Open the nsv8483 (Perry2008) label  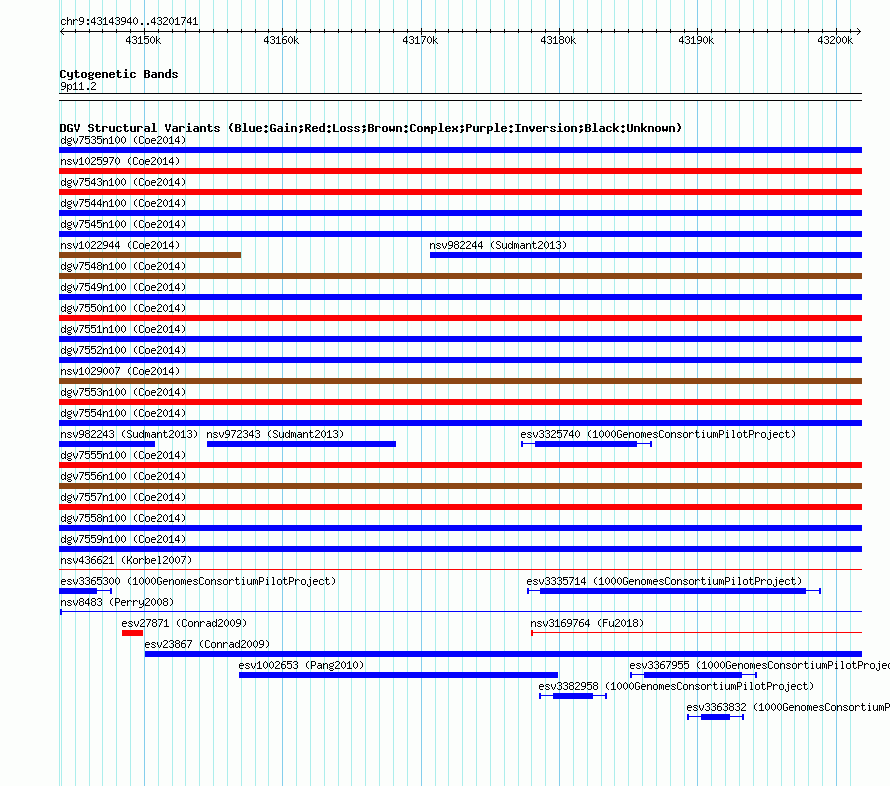point(117,602)
